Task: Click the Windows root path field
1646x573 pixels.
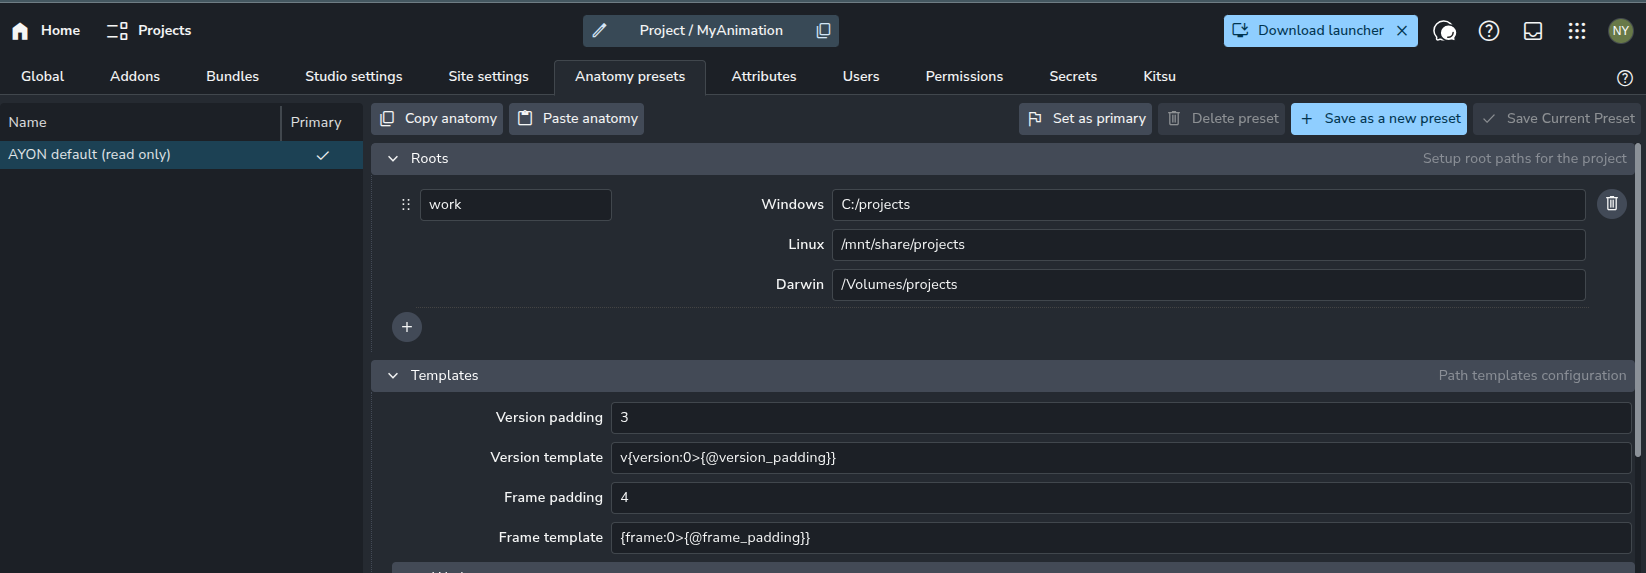Action: click(x=1207, y=205)
